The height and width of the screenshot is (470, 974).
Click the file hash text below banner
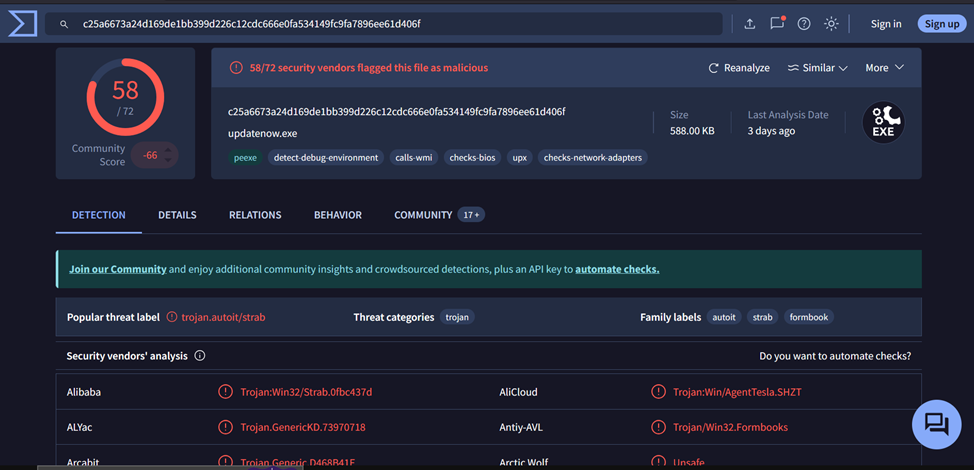pos(396,112)
